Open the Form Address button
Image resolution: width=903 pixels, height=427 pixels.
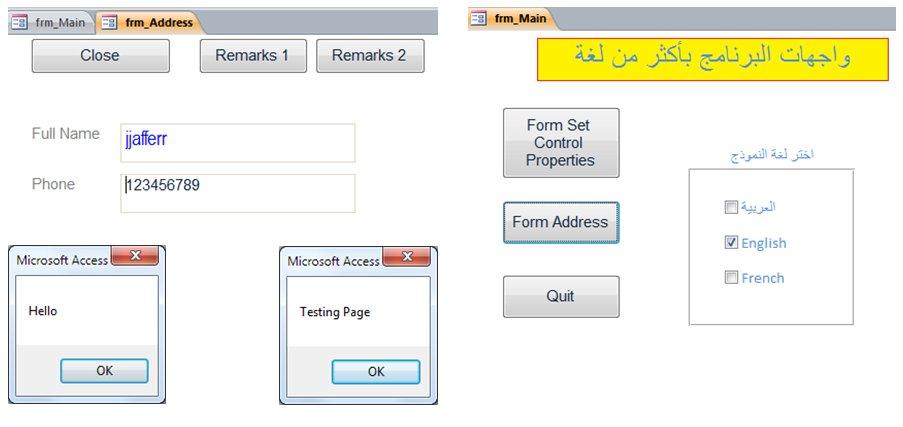click(x=561, y=222)
